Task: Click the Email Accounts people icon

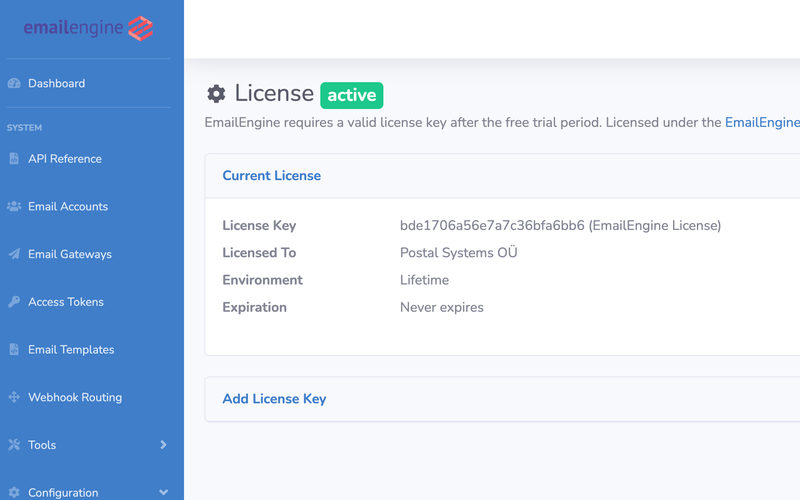Action: [14, 207]
